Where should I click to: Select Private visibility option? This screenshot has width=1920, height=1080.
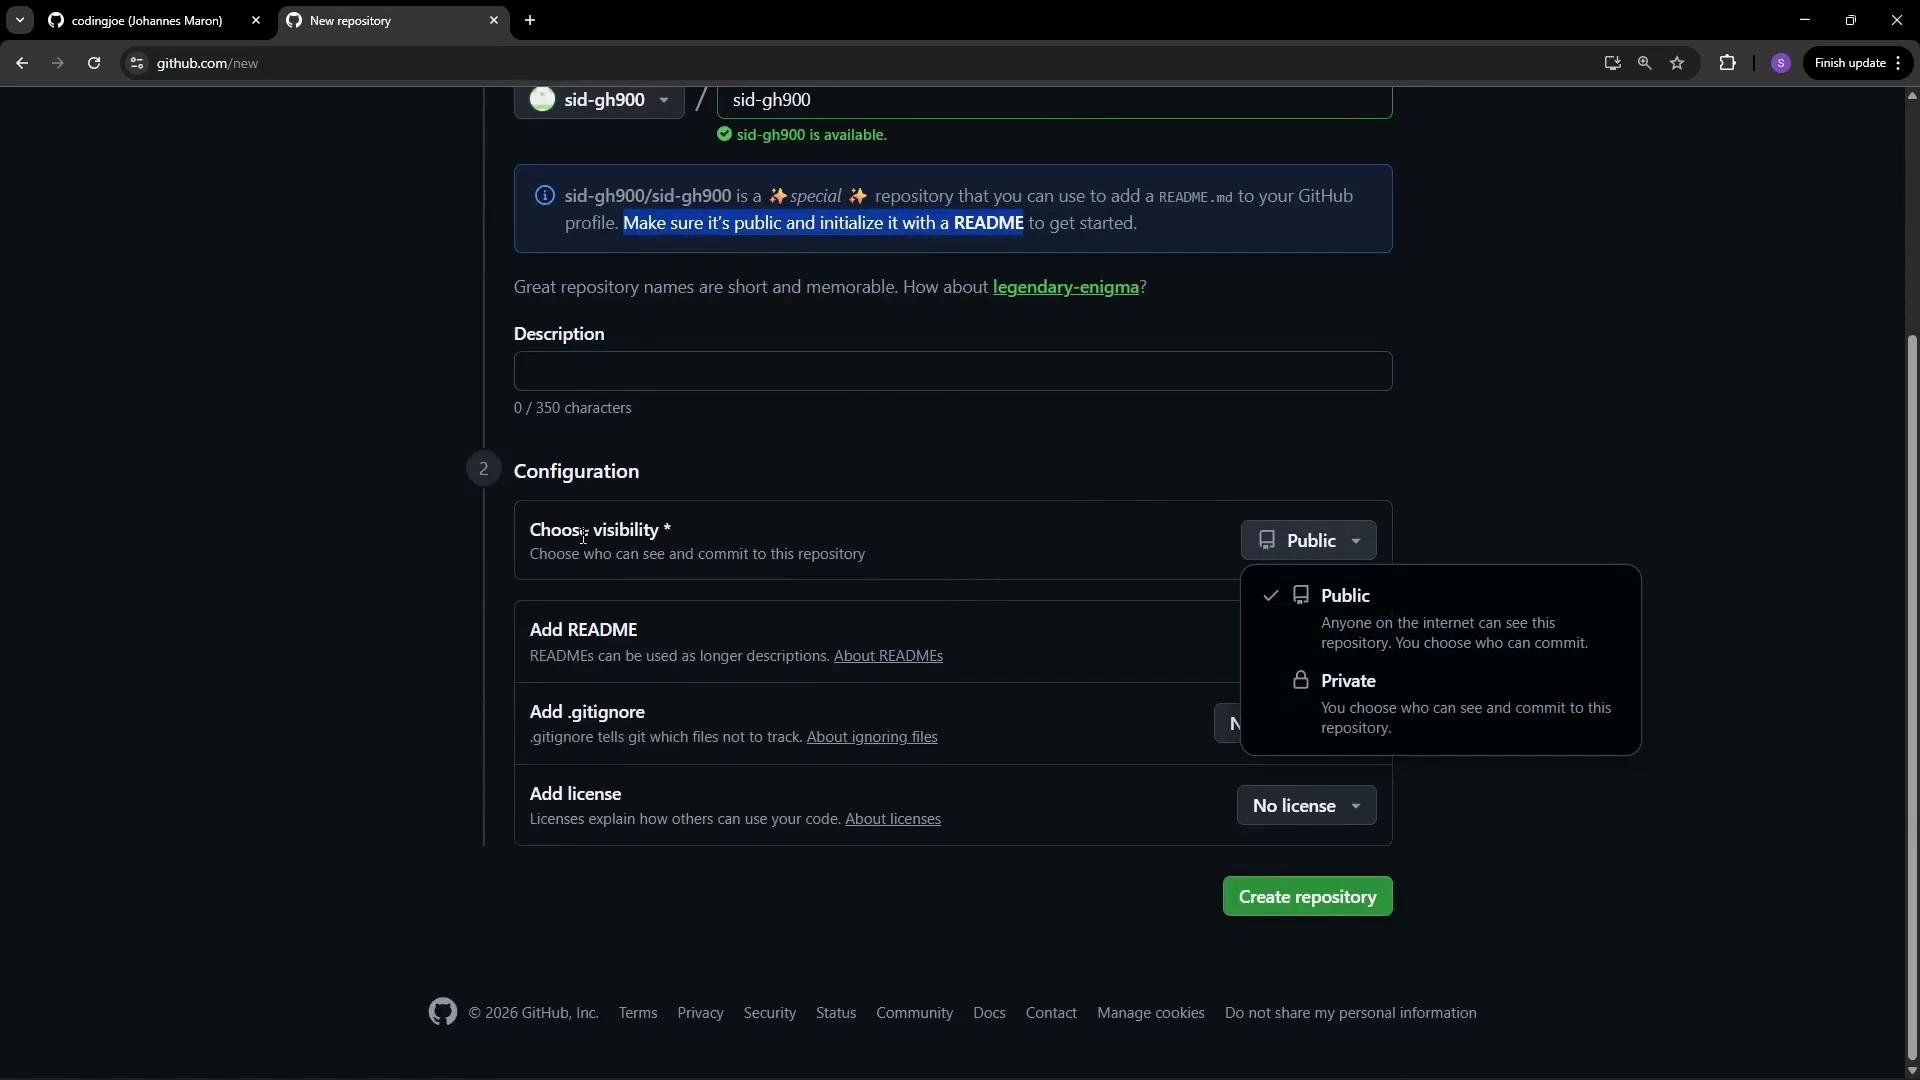pyautogui.click(x=1440, y=704)
